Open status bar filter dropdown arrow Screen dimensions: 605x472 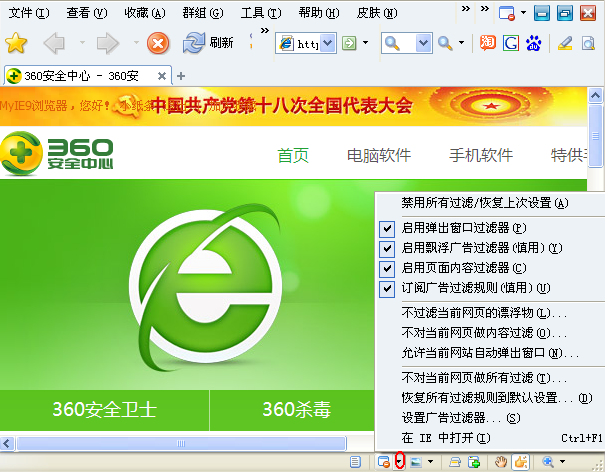[x=400, y=461]
